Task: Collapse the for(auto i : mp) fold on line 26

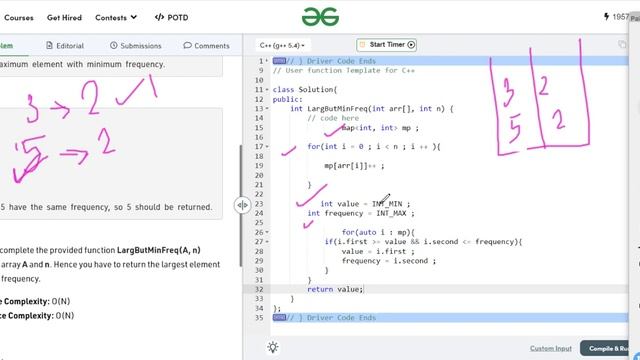Action: 267,232
